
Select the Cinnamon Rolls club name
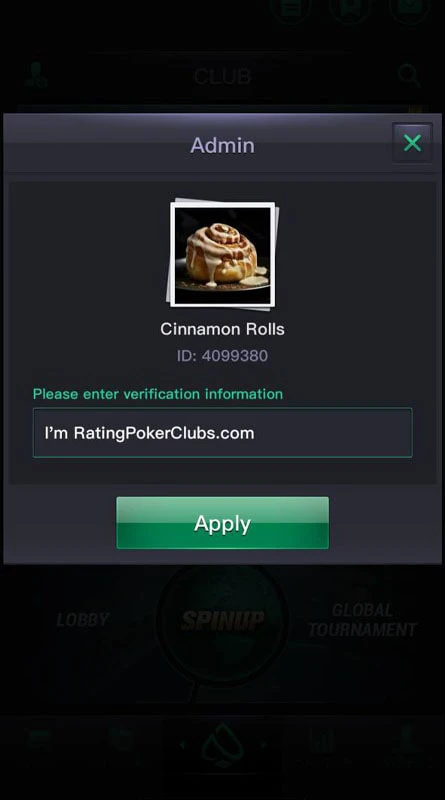pyautogui.click(x=222, y=329)
